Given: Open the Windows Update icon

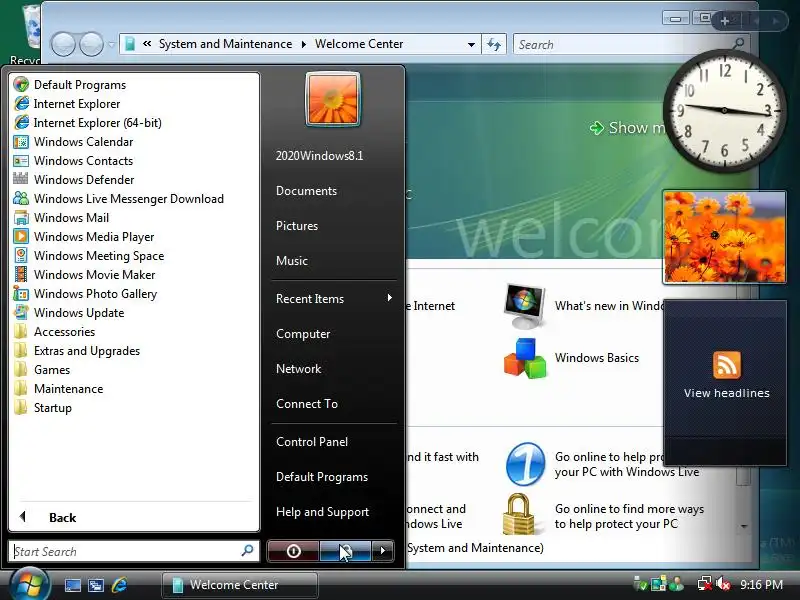Looking at the screenshot, I should [x=21, y=313].
